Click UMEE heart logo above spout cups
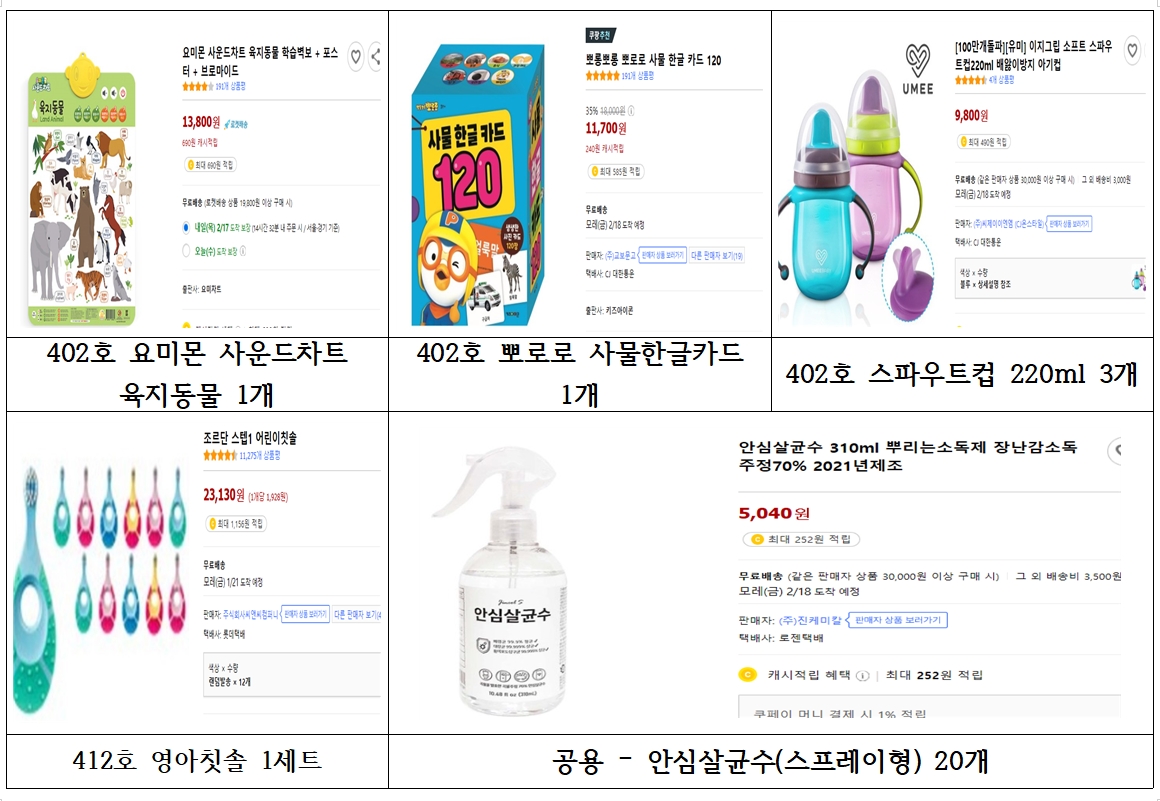The width and height of the screenshot is (1160, 801). (x=917, y=61)
